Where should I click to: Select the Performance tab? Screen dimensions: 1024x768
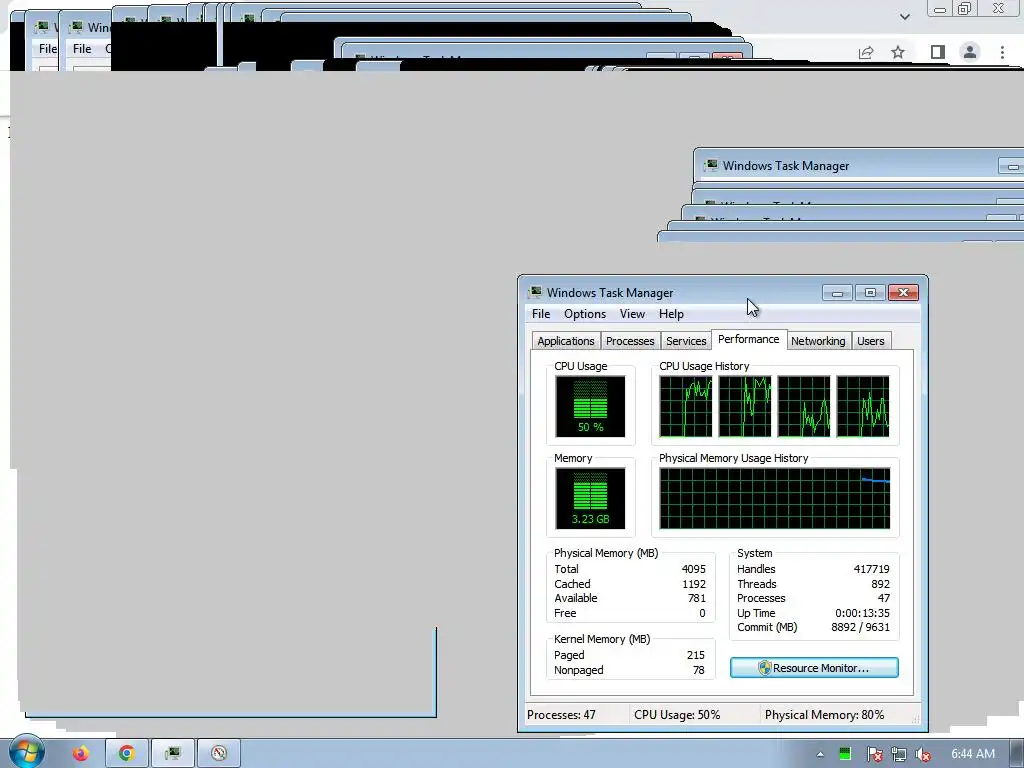click(x=748, y=340)
